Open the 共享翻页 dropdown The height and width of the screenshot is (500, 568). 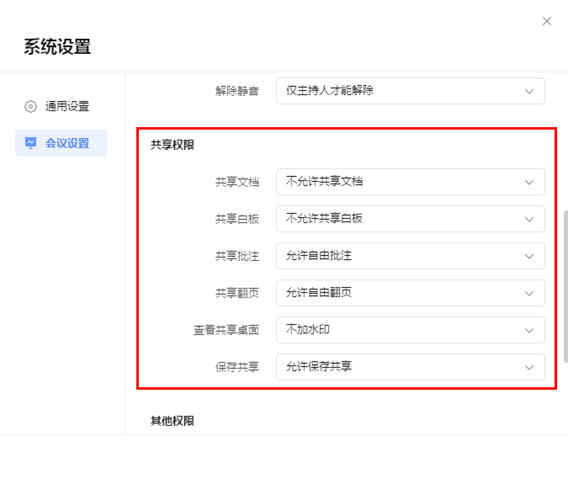coord(410,292)
